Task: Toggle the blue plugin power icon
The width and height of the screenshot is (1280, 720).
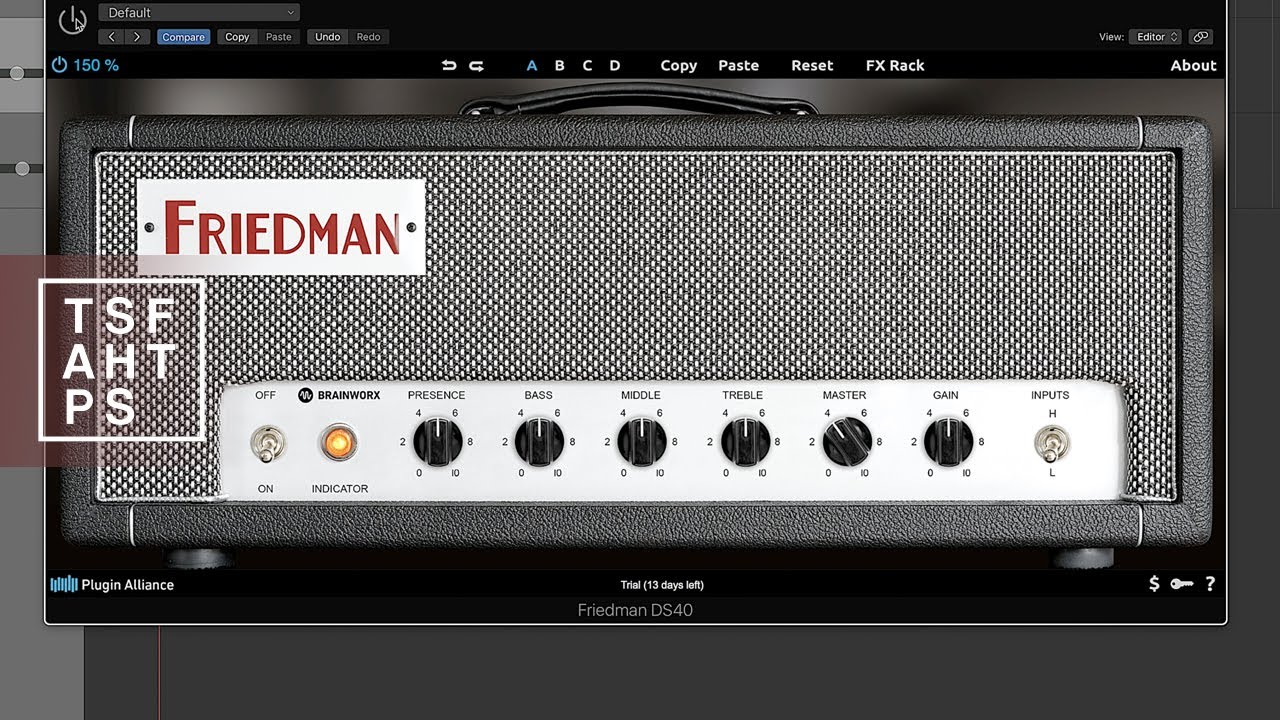Action: tap(59, 65)
